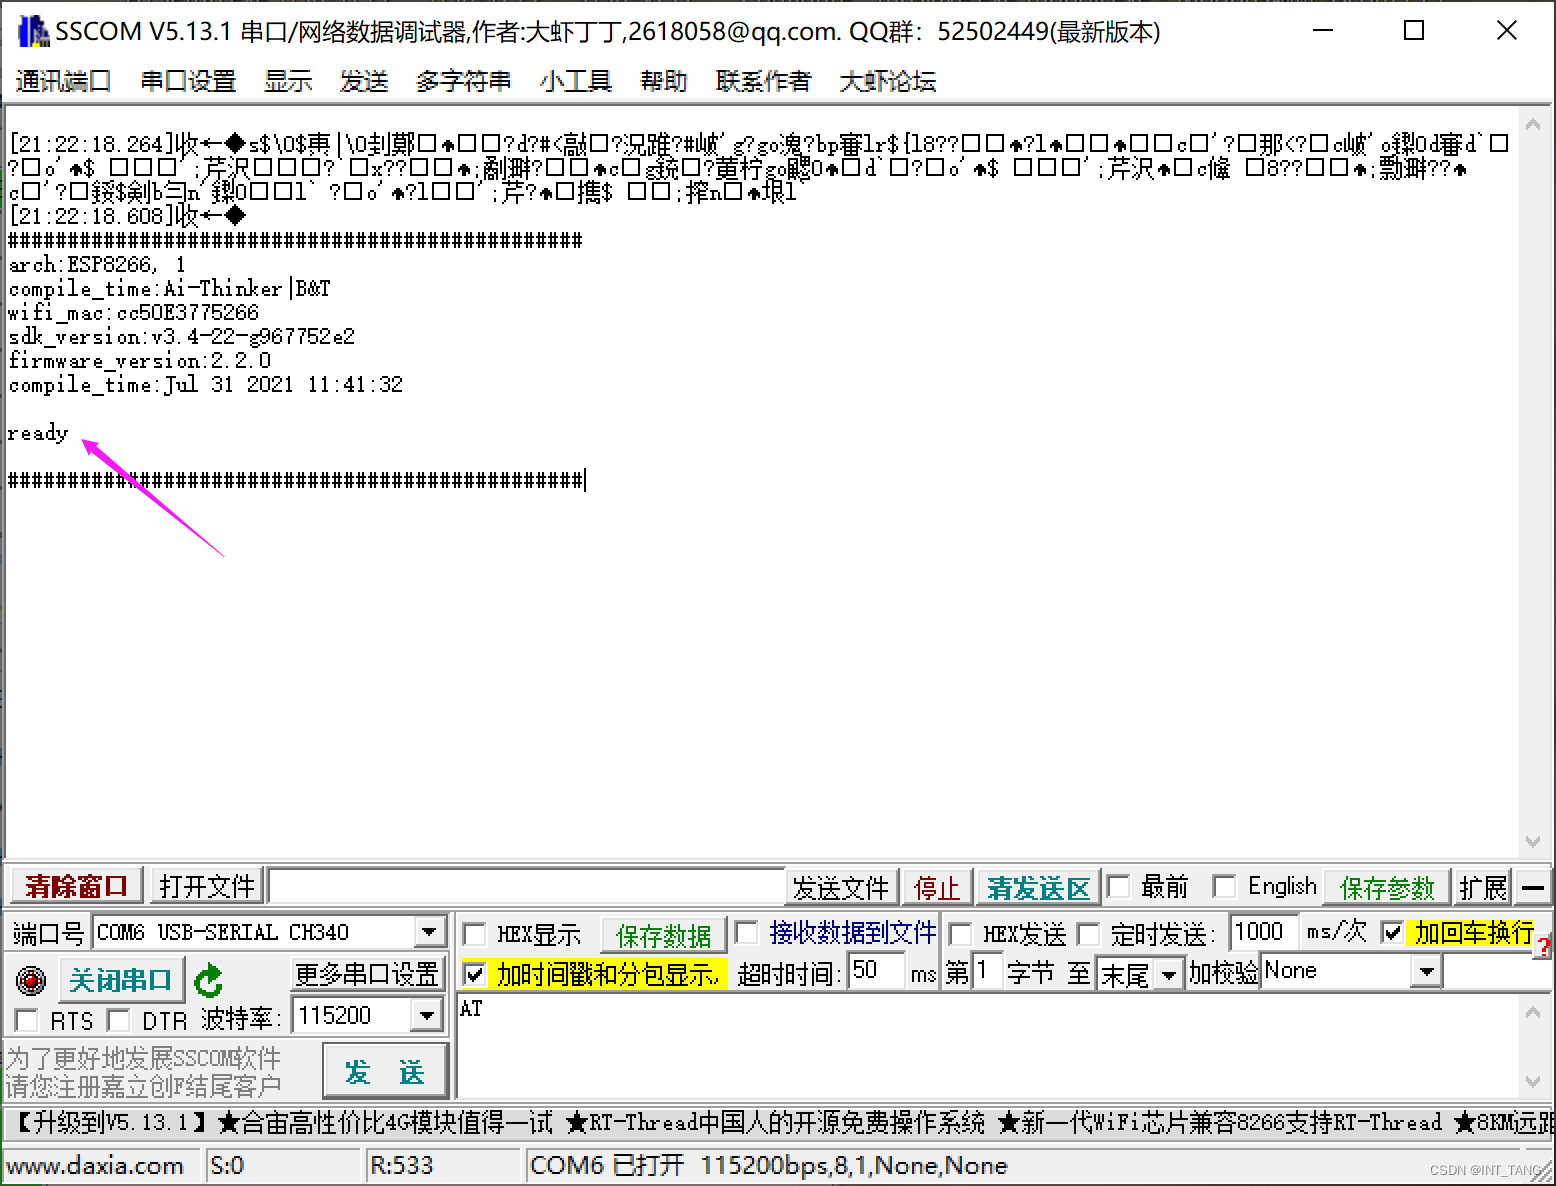Click the www.daxia.com status bar link
The height and width of the screenshot is (1186, 1556).
click(95, 1165)
